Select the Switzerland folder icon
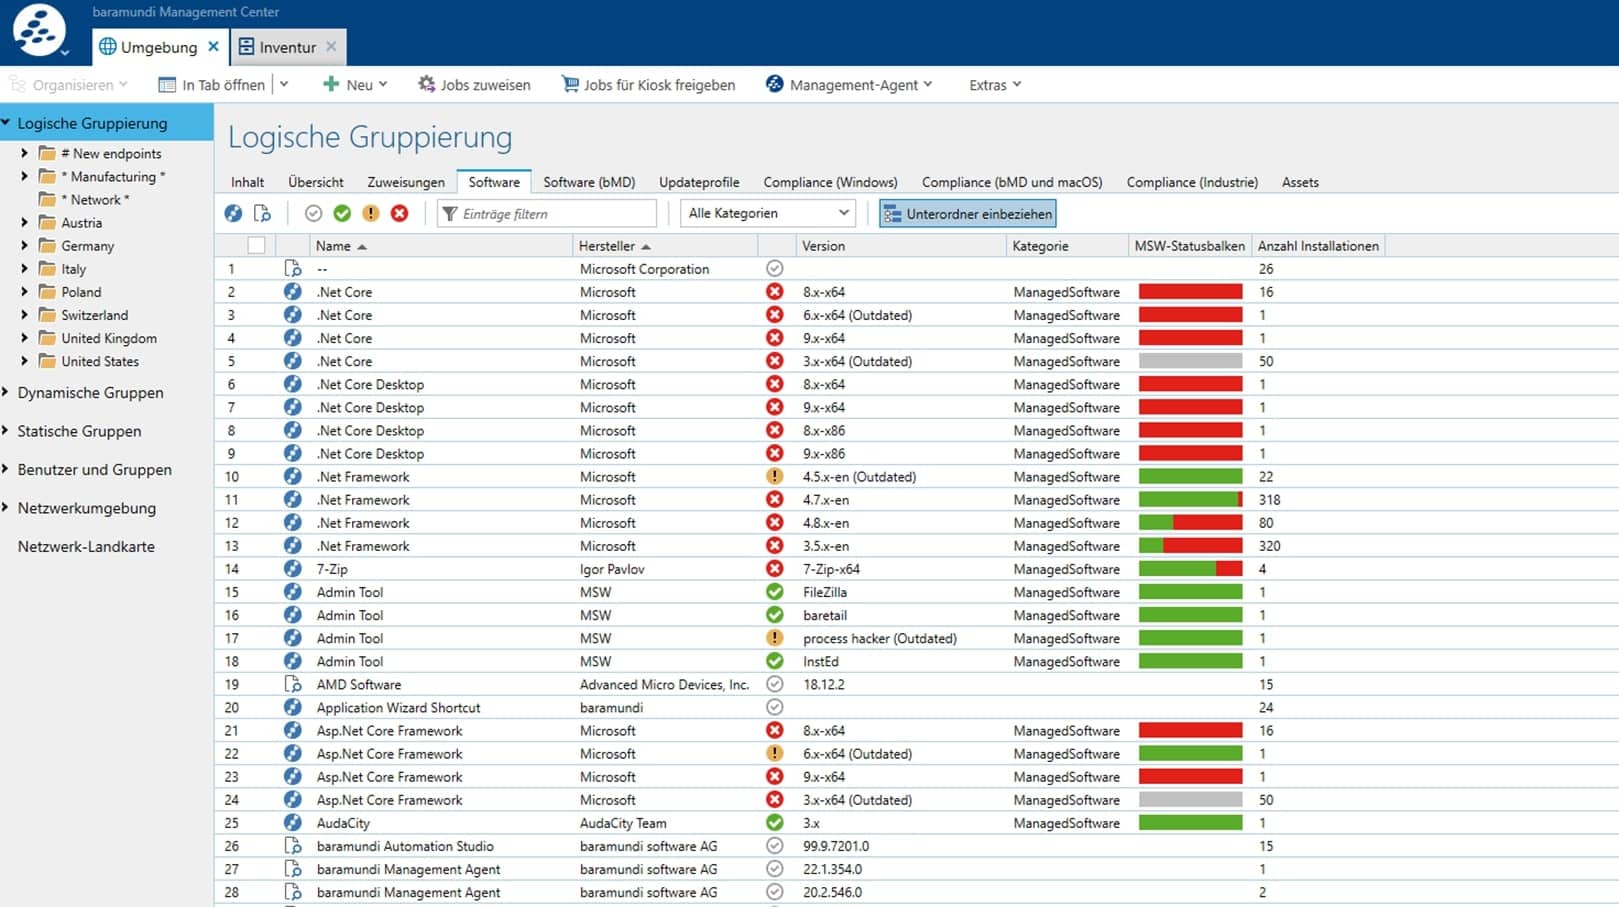1619x907 pixels. click(x=47, y=315)
